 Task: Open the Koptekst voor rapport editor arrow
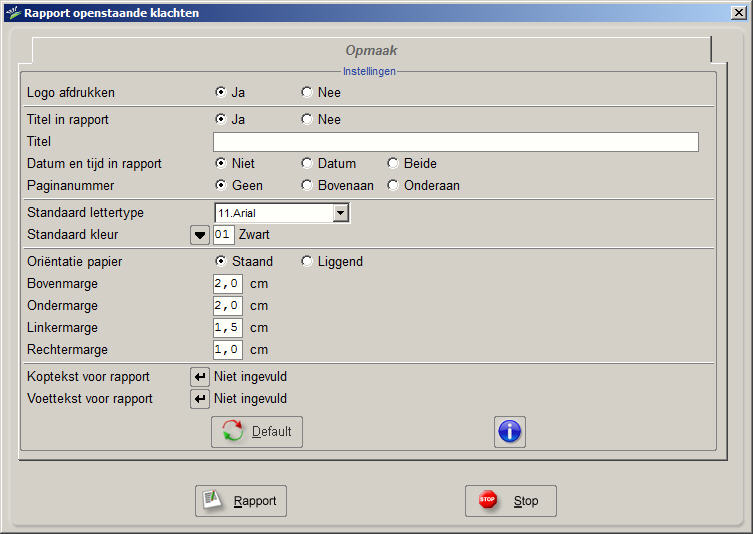200,377
